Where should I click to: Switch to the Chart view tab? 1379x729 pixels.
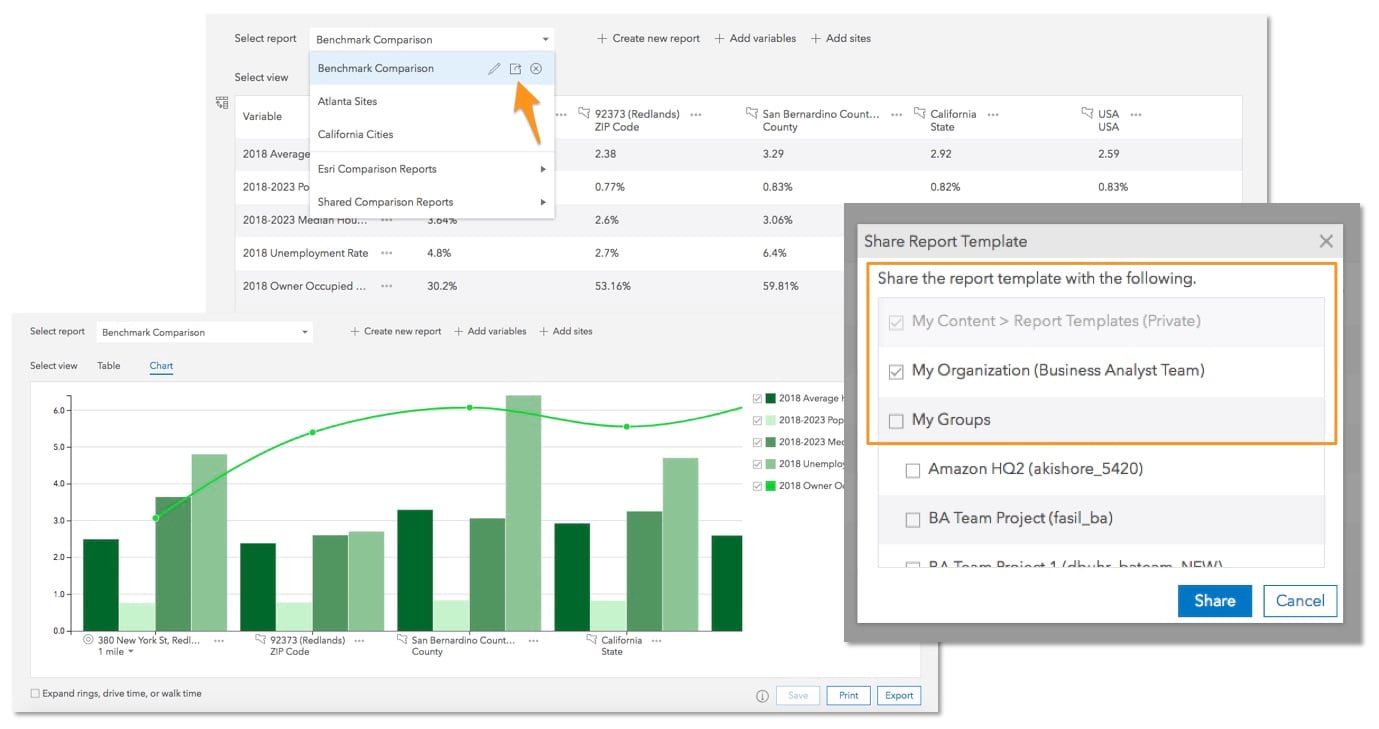[161, 366]
